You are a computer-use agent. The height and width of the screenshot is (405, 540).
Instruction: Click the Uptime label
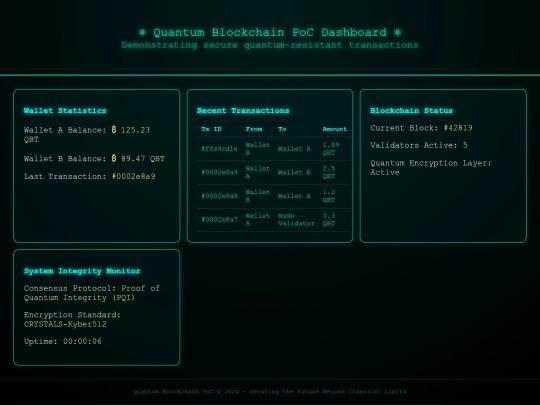(x=41, y=341)
